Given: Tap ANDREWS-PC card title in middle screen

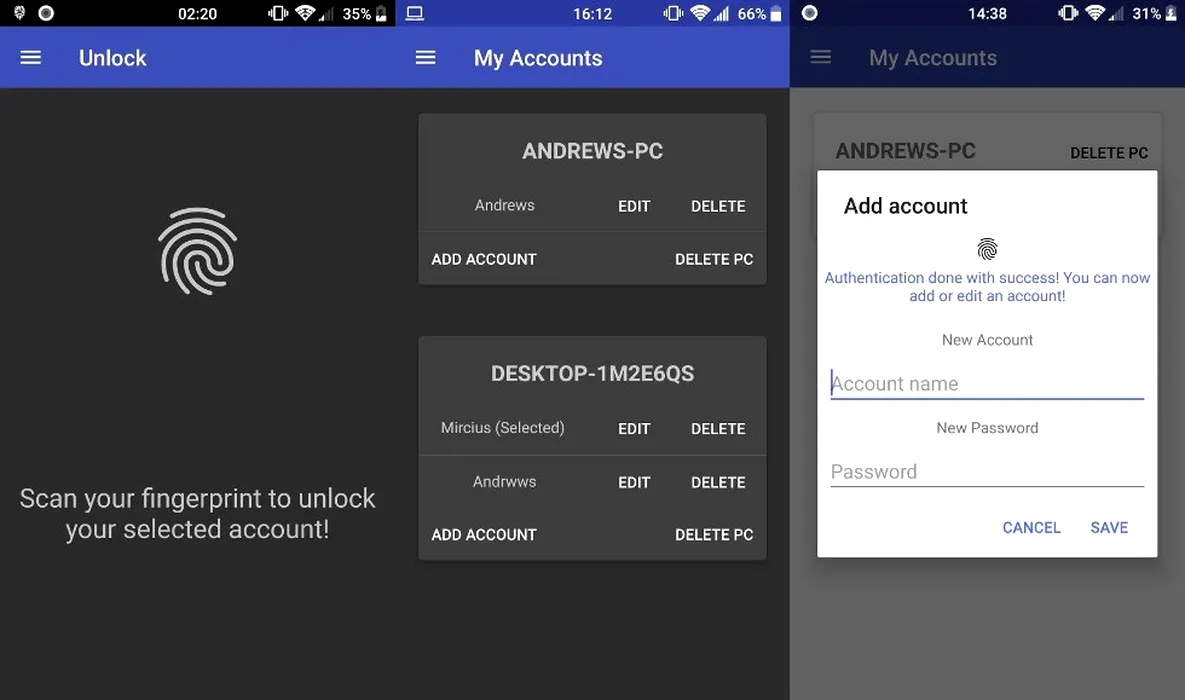Looking at the screenshot, I should (592, 151).
